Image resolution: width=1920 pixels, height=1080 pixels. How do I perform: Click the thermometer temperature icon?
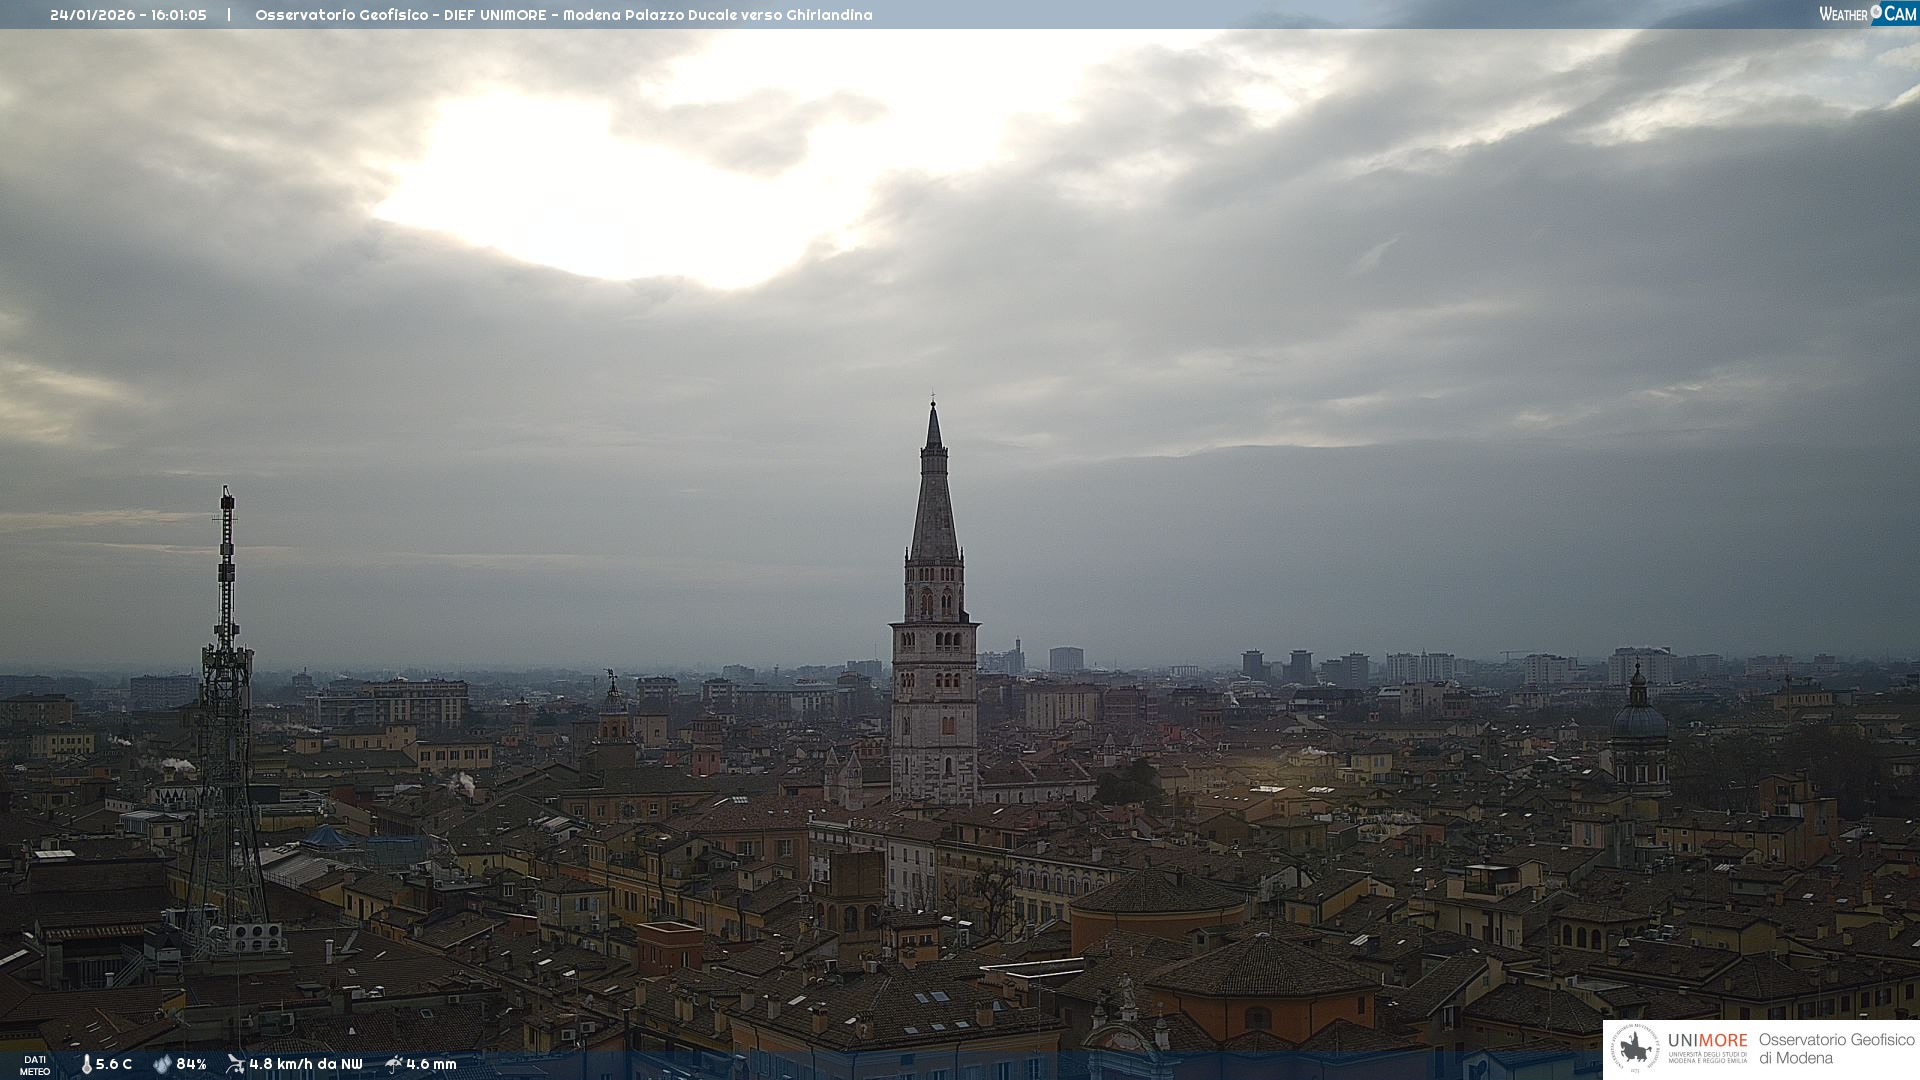point(86,1064)
